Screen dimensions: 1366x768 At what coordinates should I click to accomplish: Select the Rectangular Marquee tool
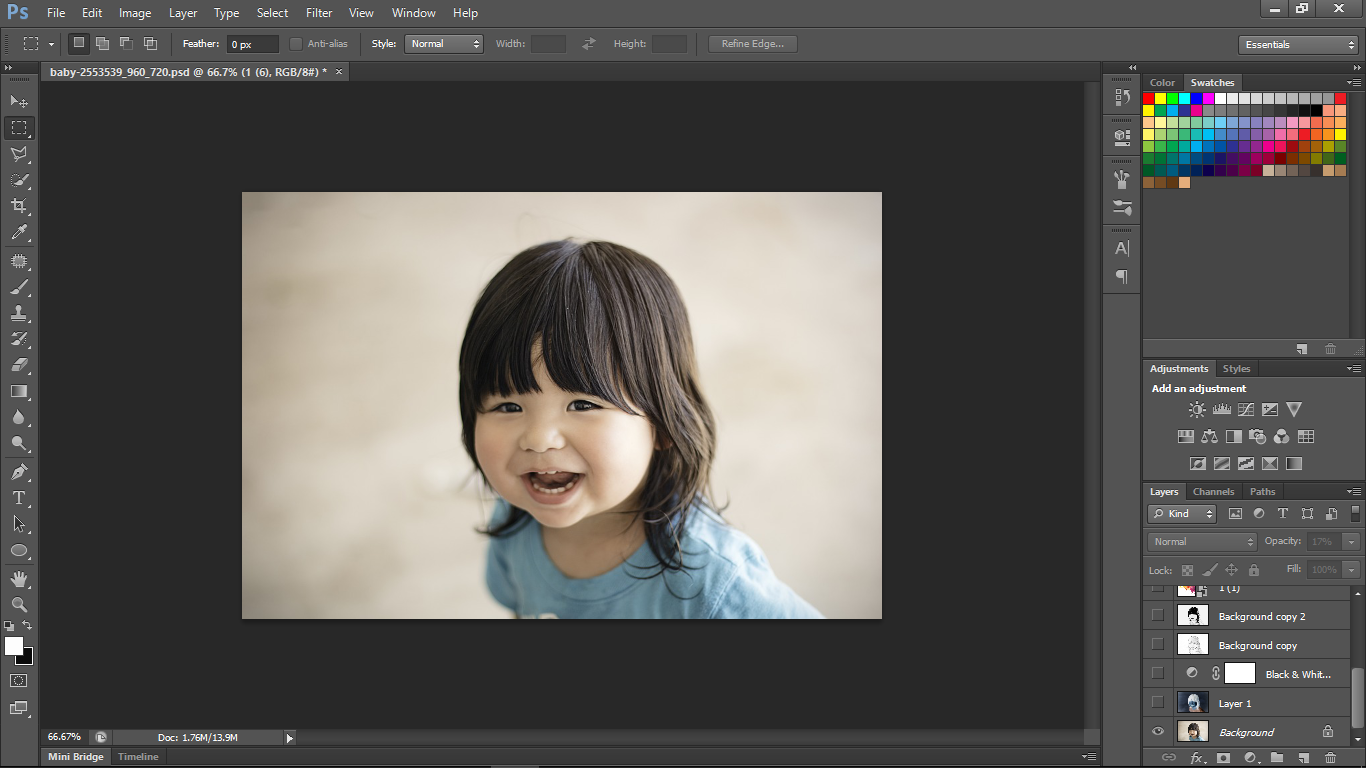[19, 128]
